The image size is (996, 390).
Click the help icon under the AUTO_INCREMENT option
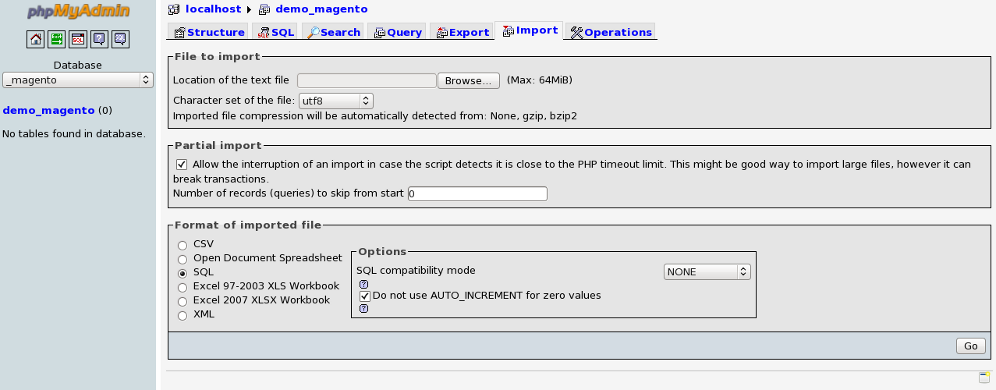click(363, 308)
